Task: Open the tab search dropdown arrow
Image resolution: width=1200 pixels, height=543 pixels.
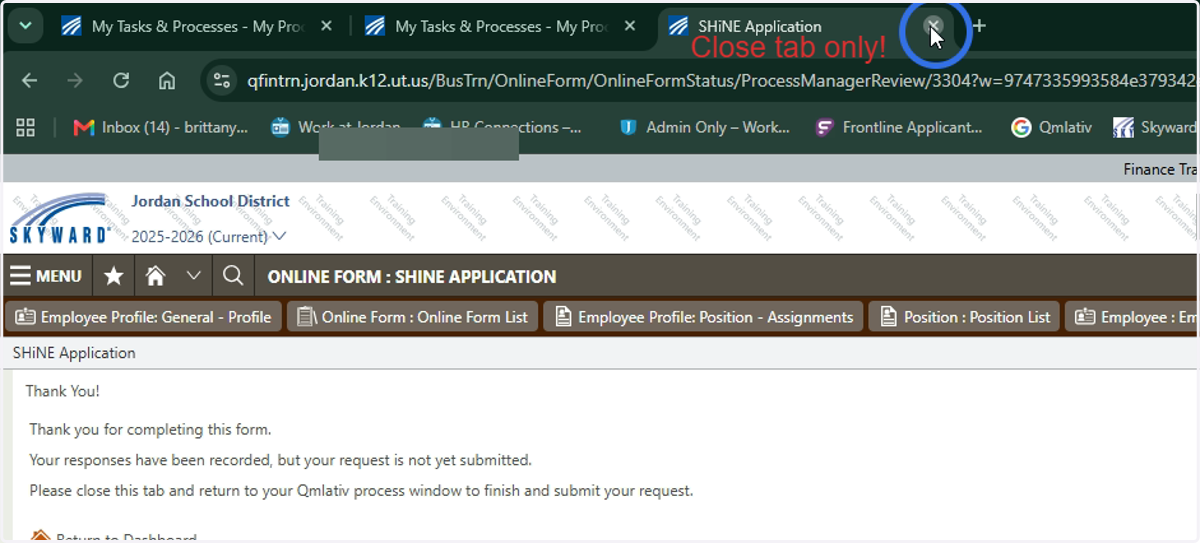Action: 25,26
